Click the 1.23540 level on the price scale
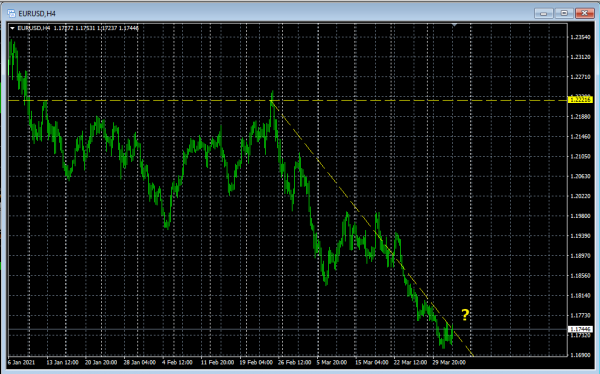This screenshot has height=374, width=600. tap(580, 37)
